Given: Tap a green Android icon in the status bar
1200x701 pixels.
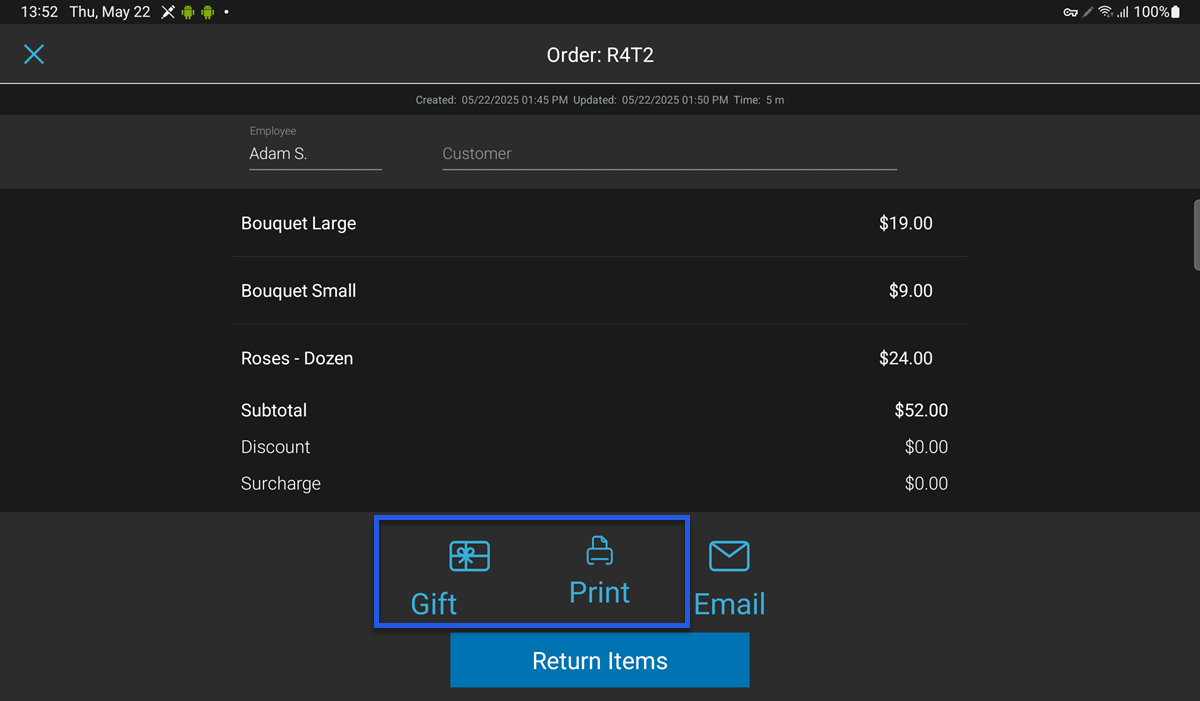Looking at the screenshot, I should (x=189, y=11).
